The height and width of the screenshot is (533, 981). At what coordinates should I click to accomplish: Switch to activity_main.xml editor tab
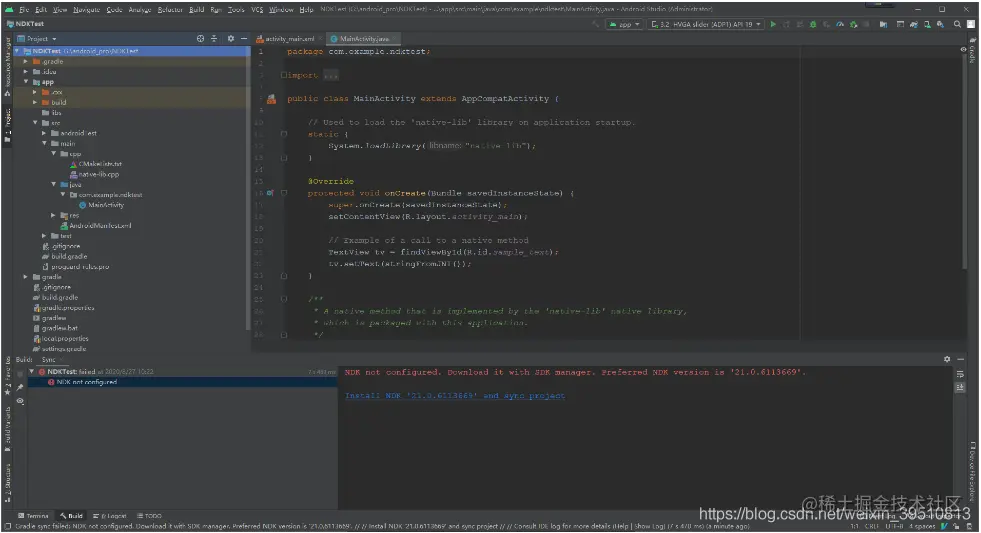point(289,39)
